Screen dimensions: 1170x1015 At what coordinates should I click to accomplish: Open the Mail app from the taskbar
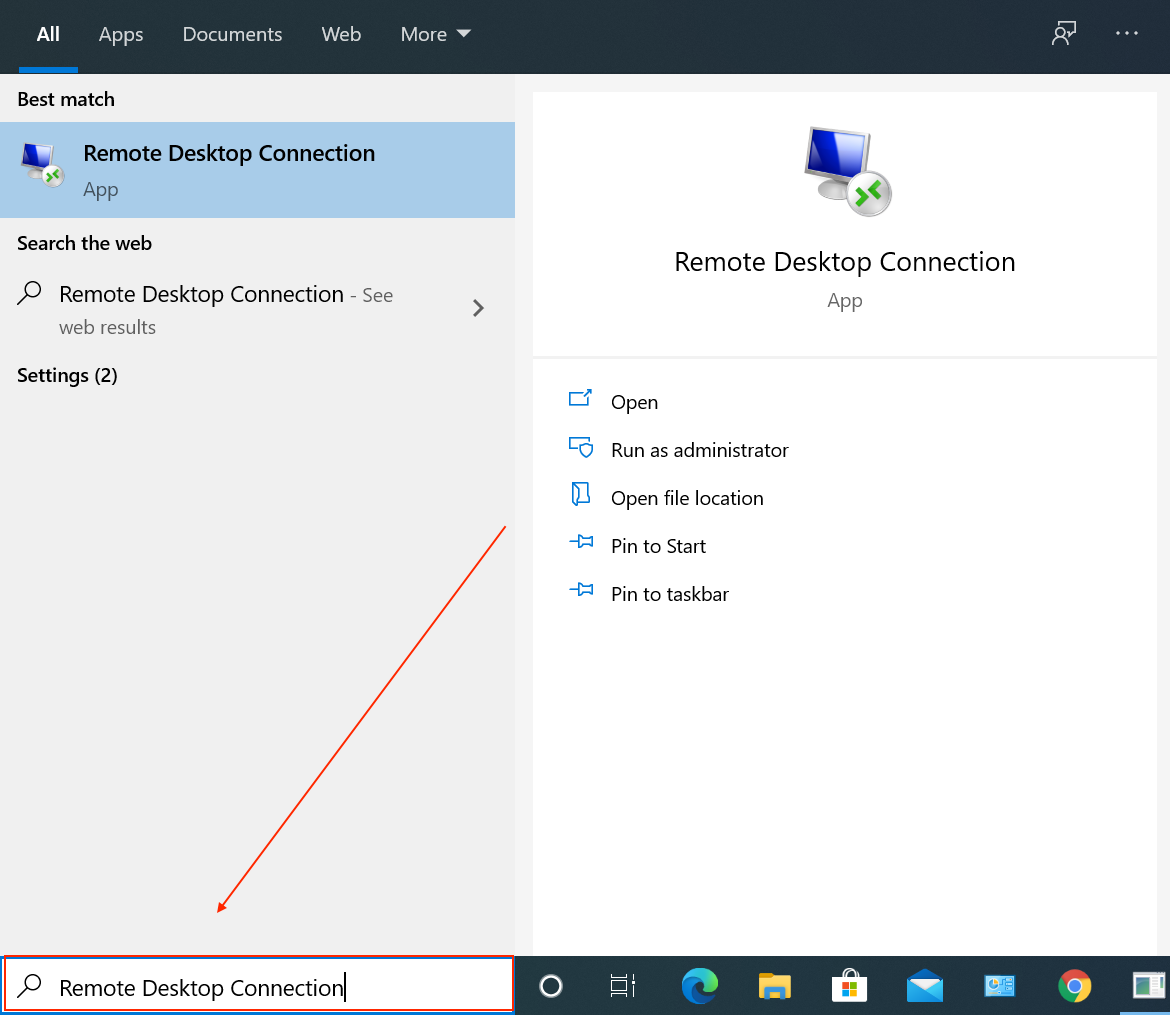(x=925, y=986)
